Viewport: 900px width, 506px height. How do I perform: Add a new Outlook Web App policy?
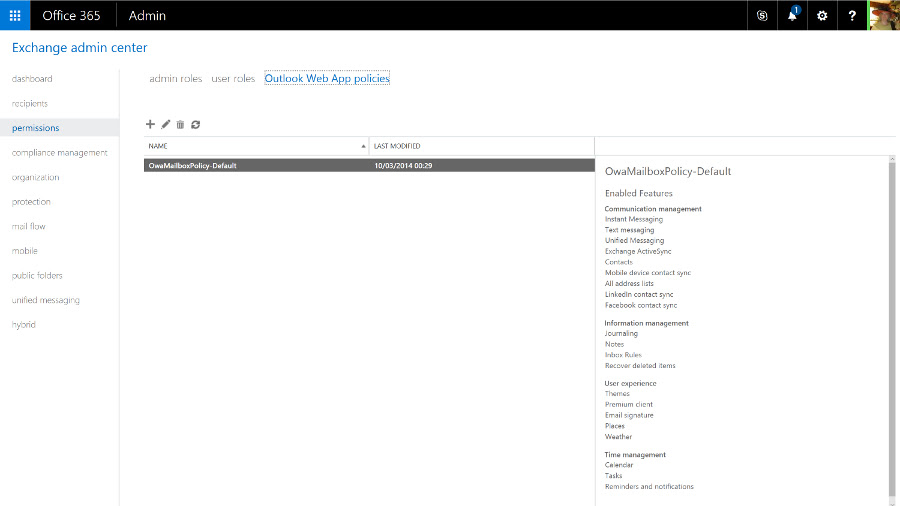pyautogui.click(x=150, y=124)
